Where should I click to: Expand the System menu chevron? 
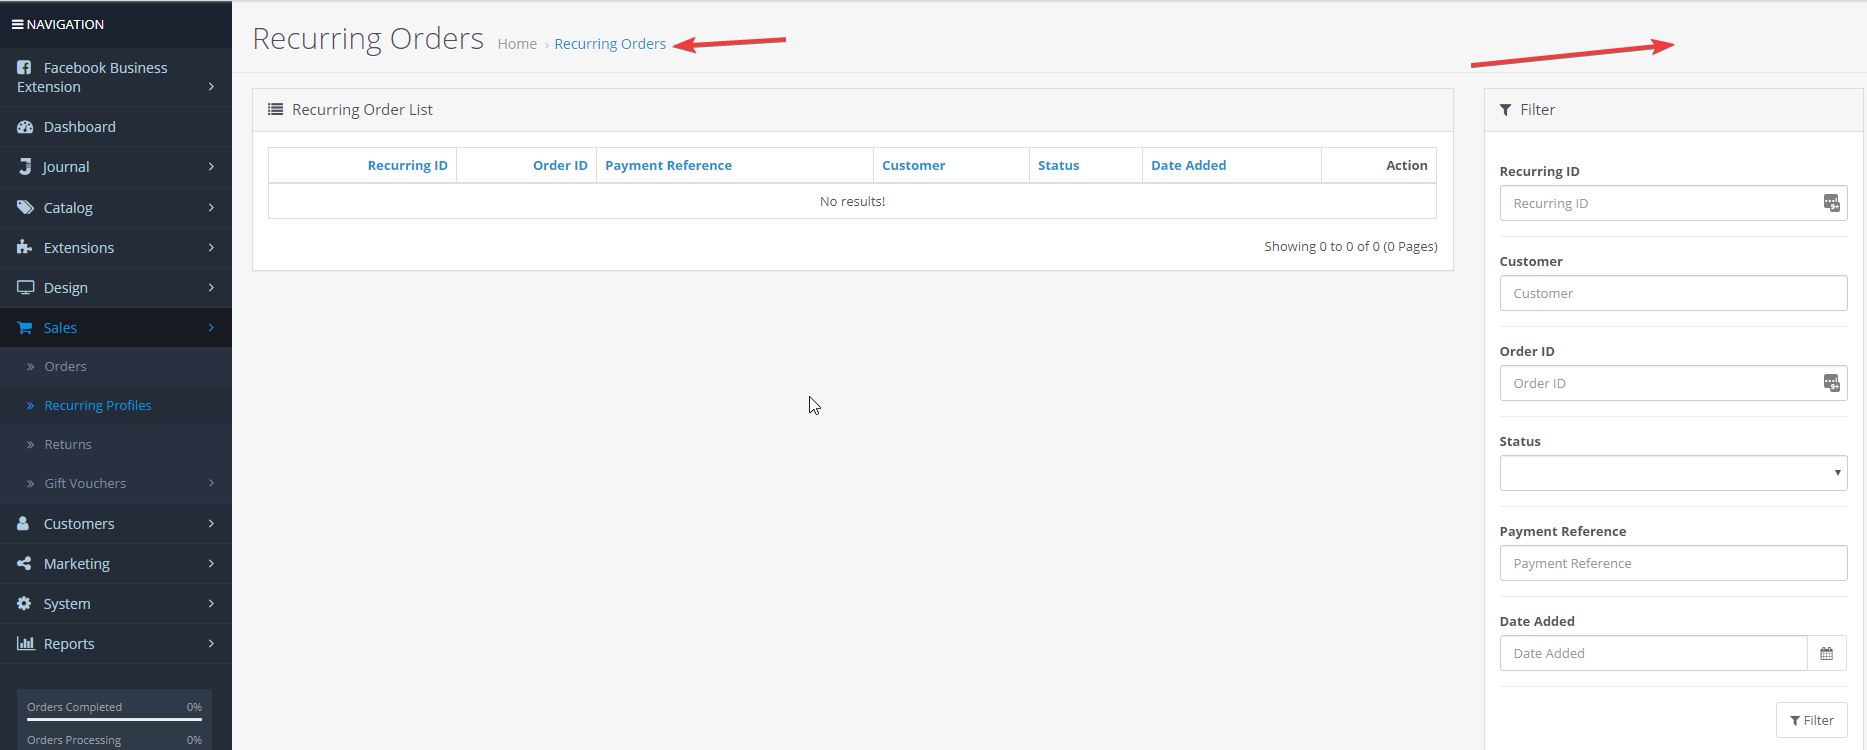211,603
